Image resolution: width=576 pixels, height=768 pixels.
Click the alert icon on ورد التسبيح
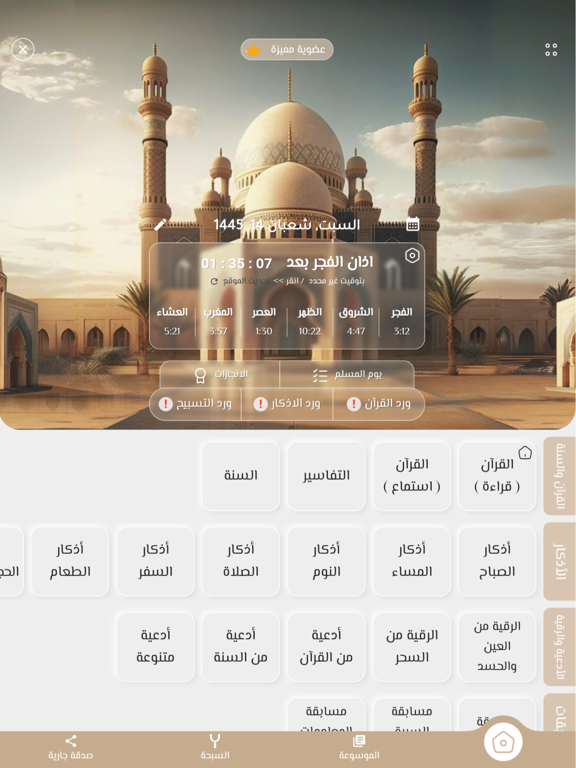tap(166, 404)
